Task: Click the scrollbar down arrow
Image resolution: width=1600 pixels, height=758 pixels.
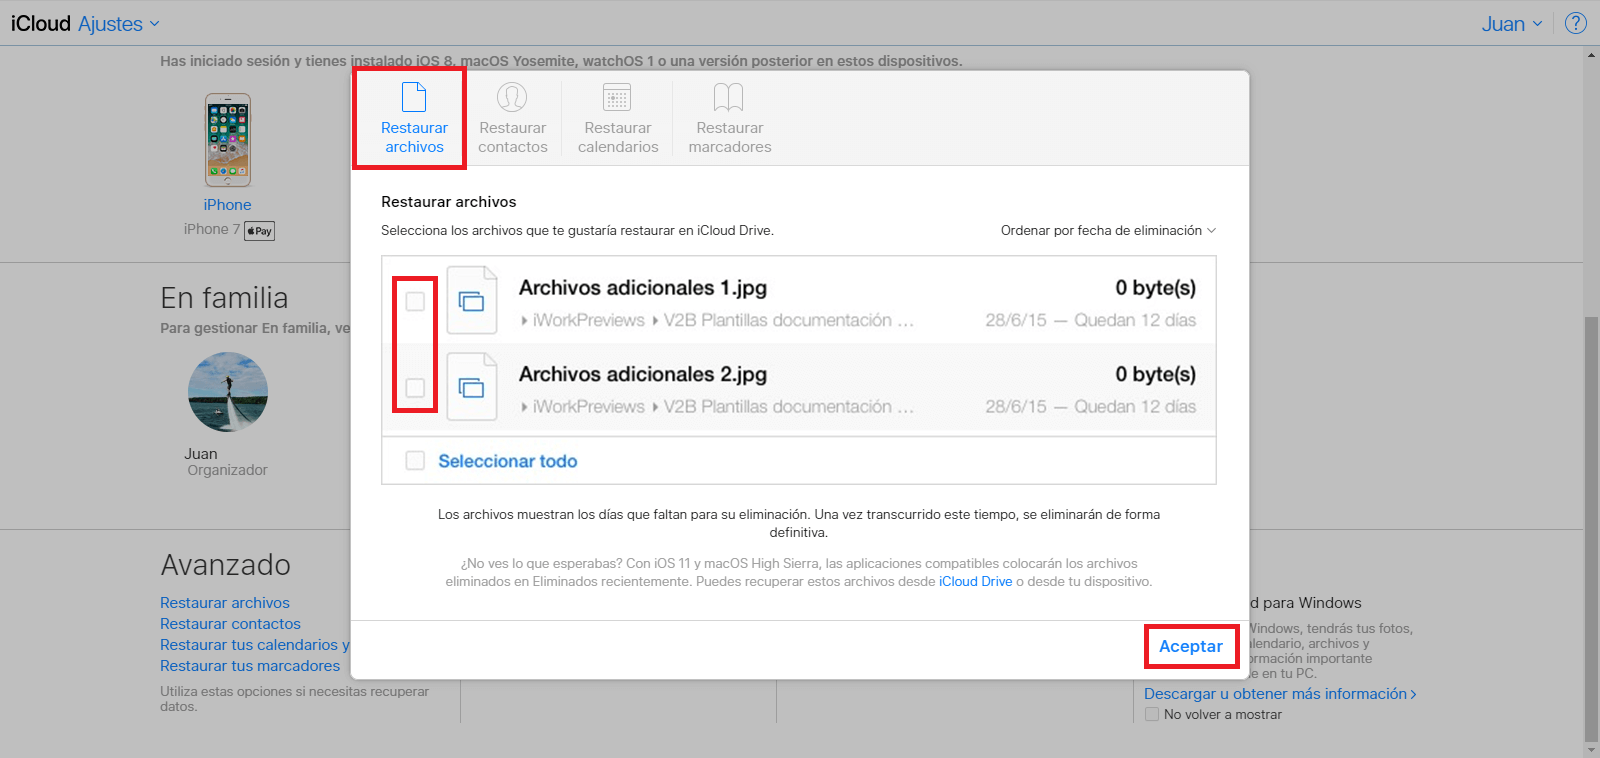Action: click(1591, 750)
